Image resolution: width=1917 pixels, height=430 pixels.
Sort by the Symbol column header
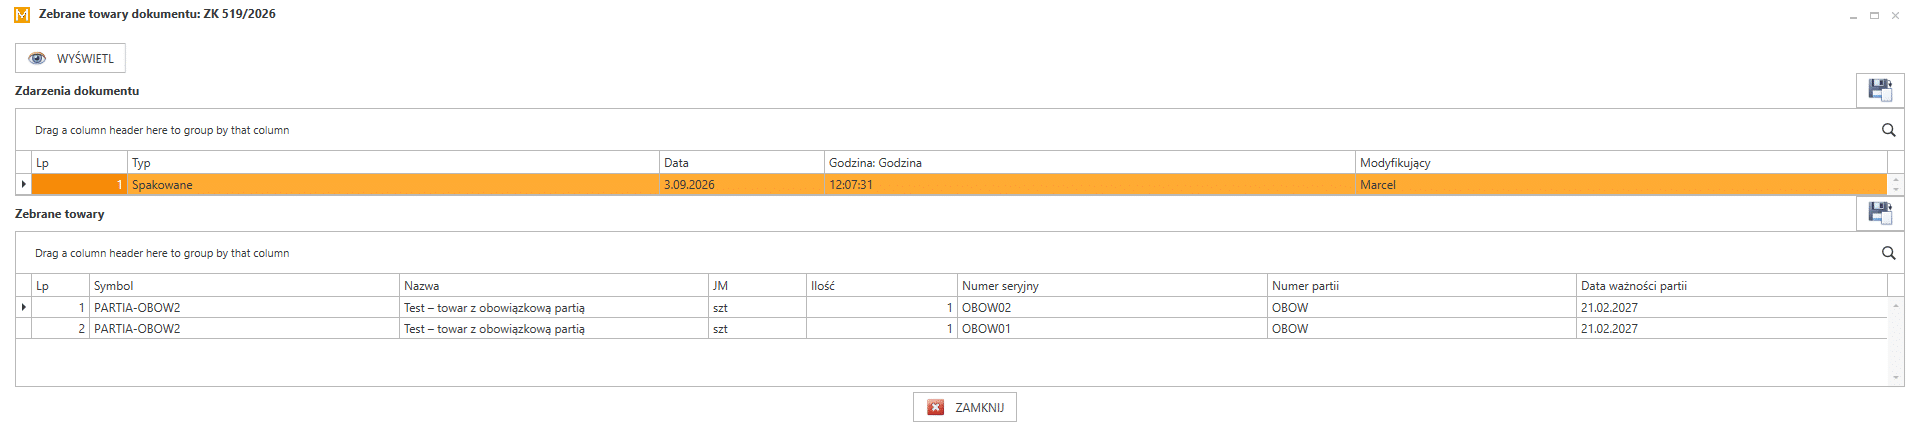click(245, 285)
